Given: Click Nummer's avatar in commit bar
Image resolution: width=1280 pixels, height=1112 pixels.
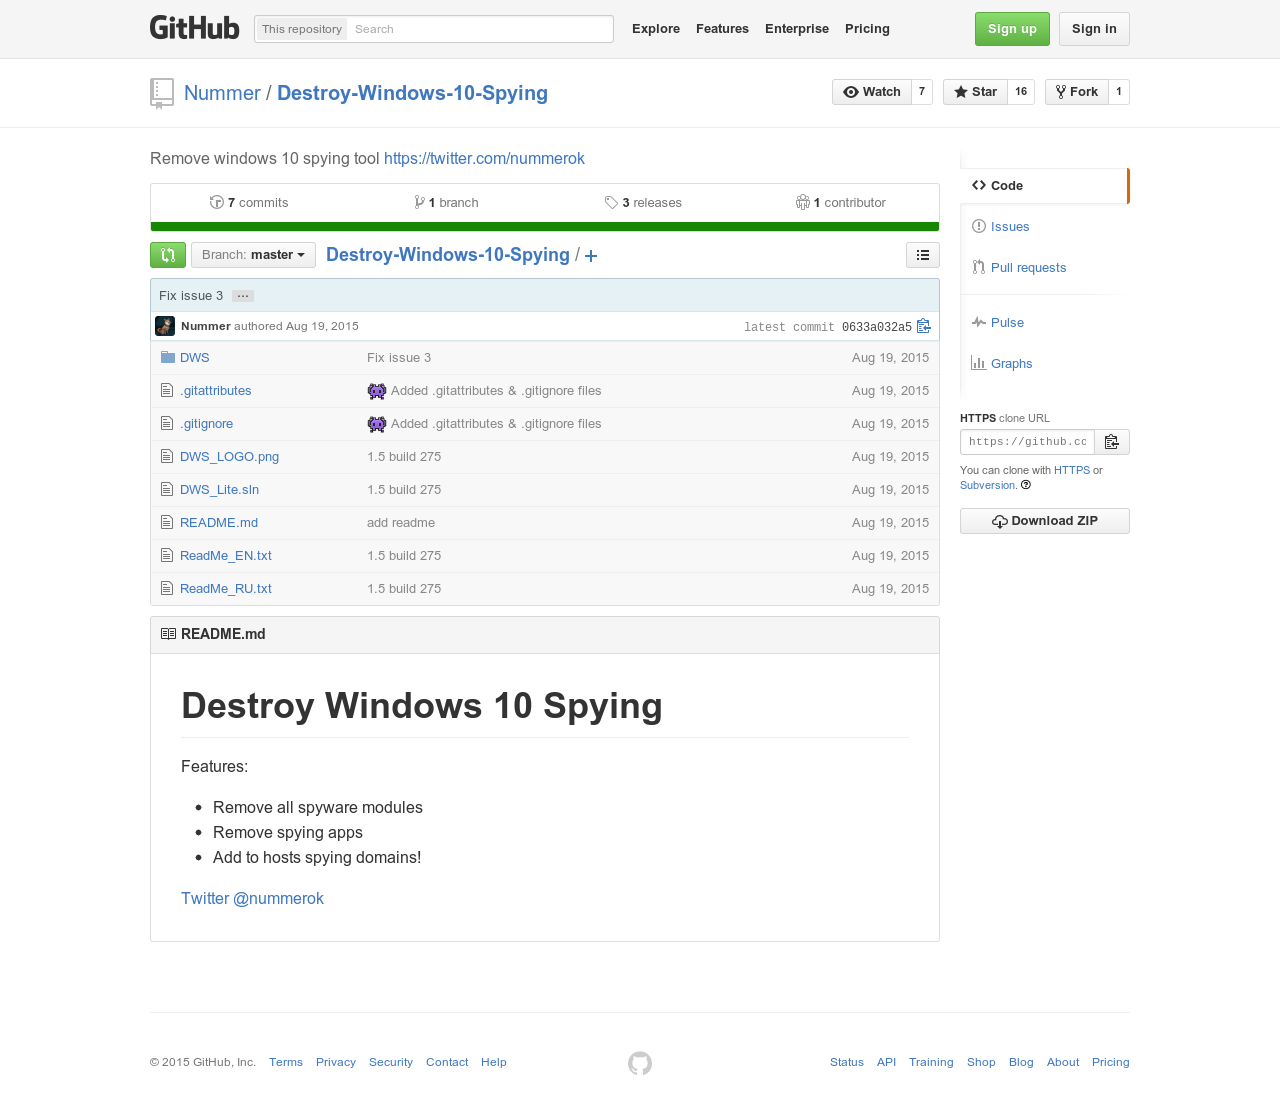Looking at the screenshot, I should pos(165,326).
